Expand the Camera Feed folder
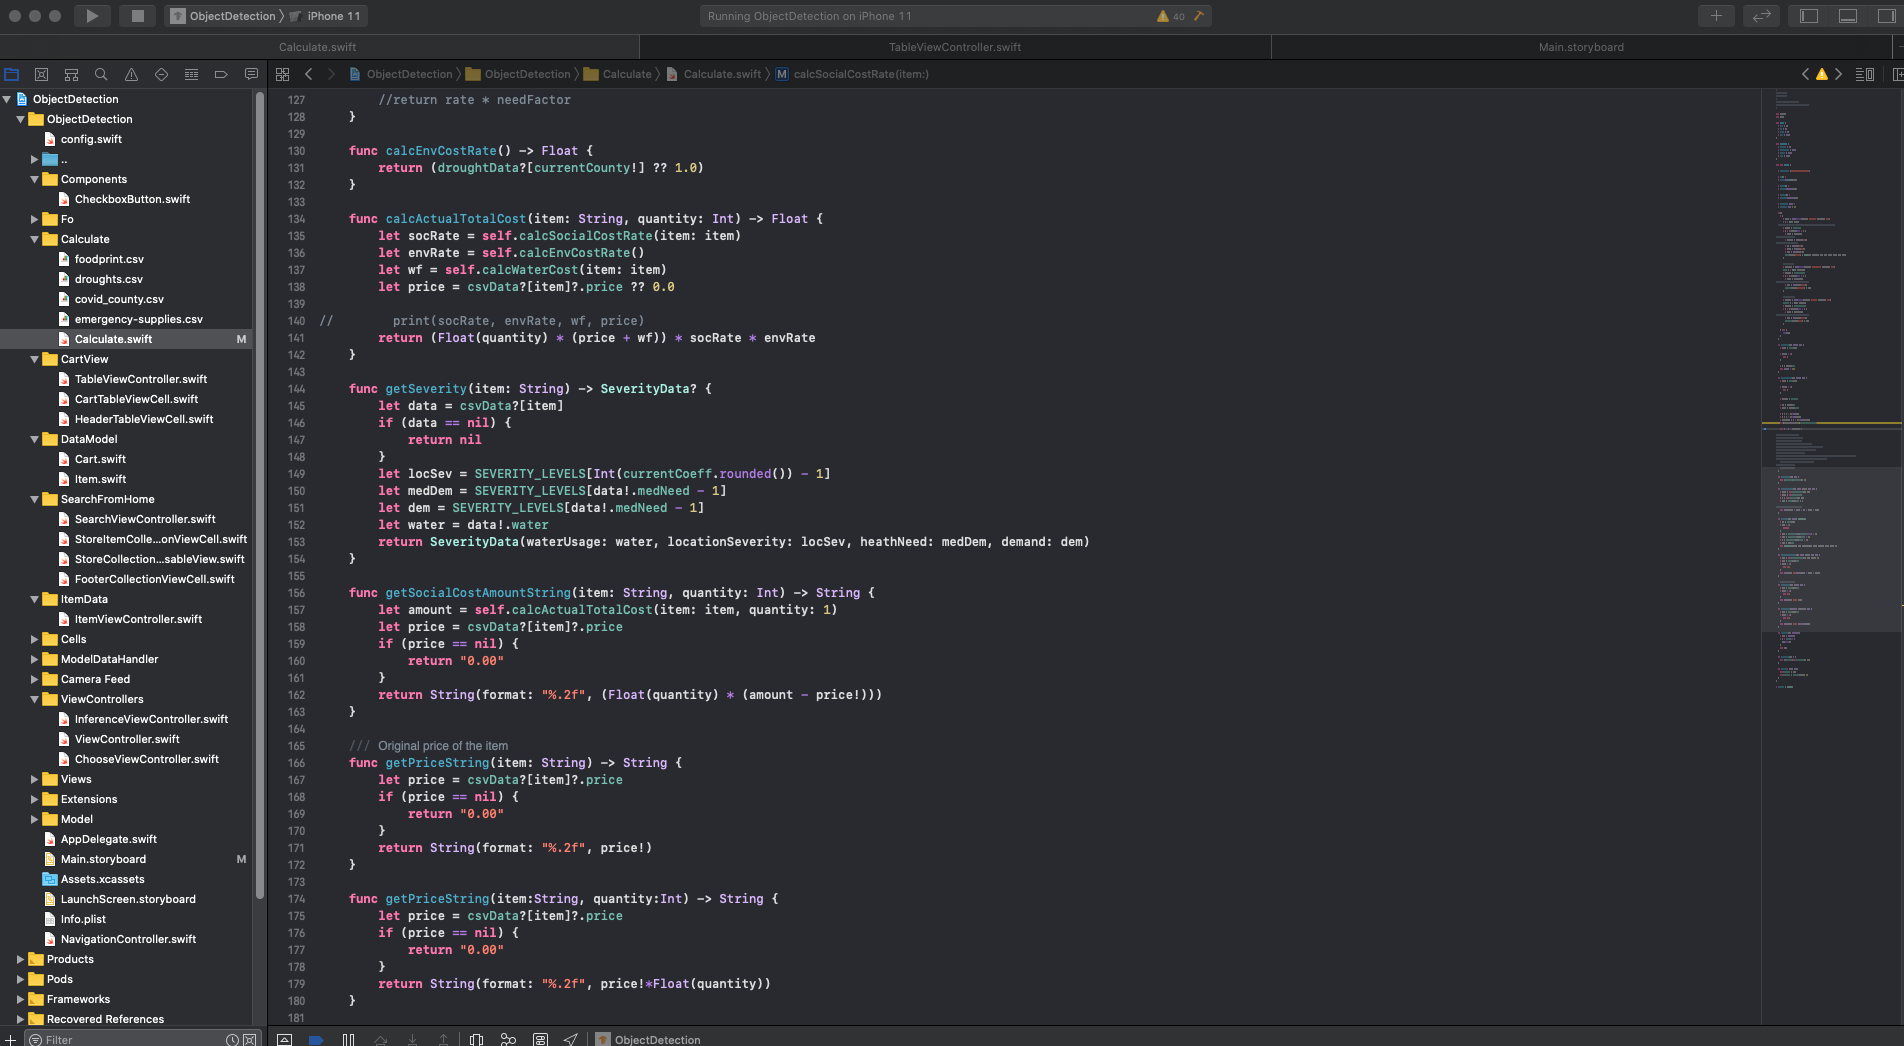1904x1046 pixels. pyautogui.click(x=35, y=679)
